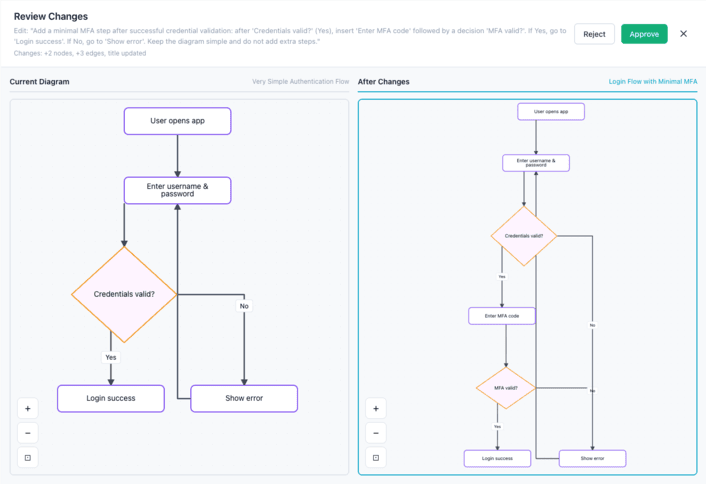Approve the proposed diagram changes

(644, 34)
